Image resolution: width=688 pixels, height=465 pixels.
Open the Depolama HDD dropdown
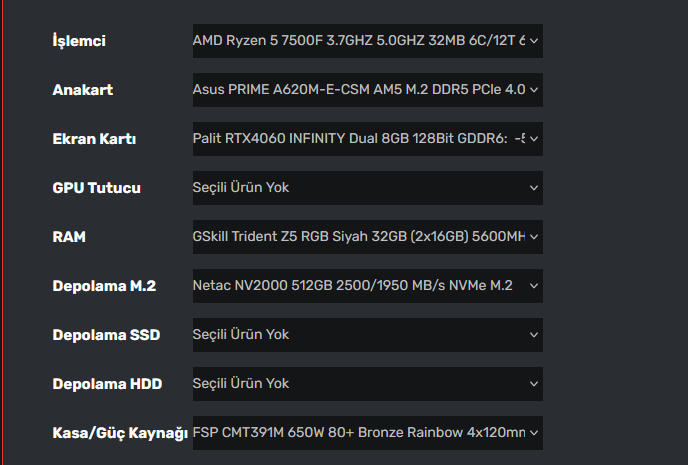(x=368, y=384)
